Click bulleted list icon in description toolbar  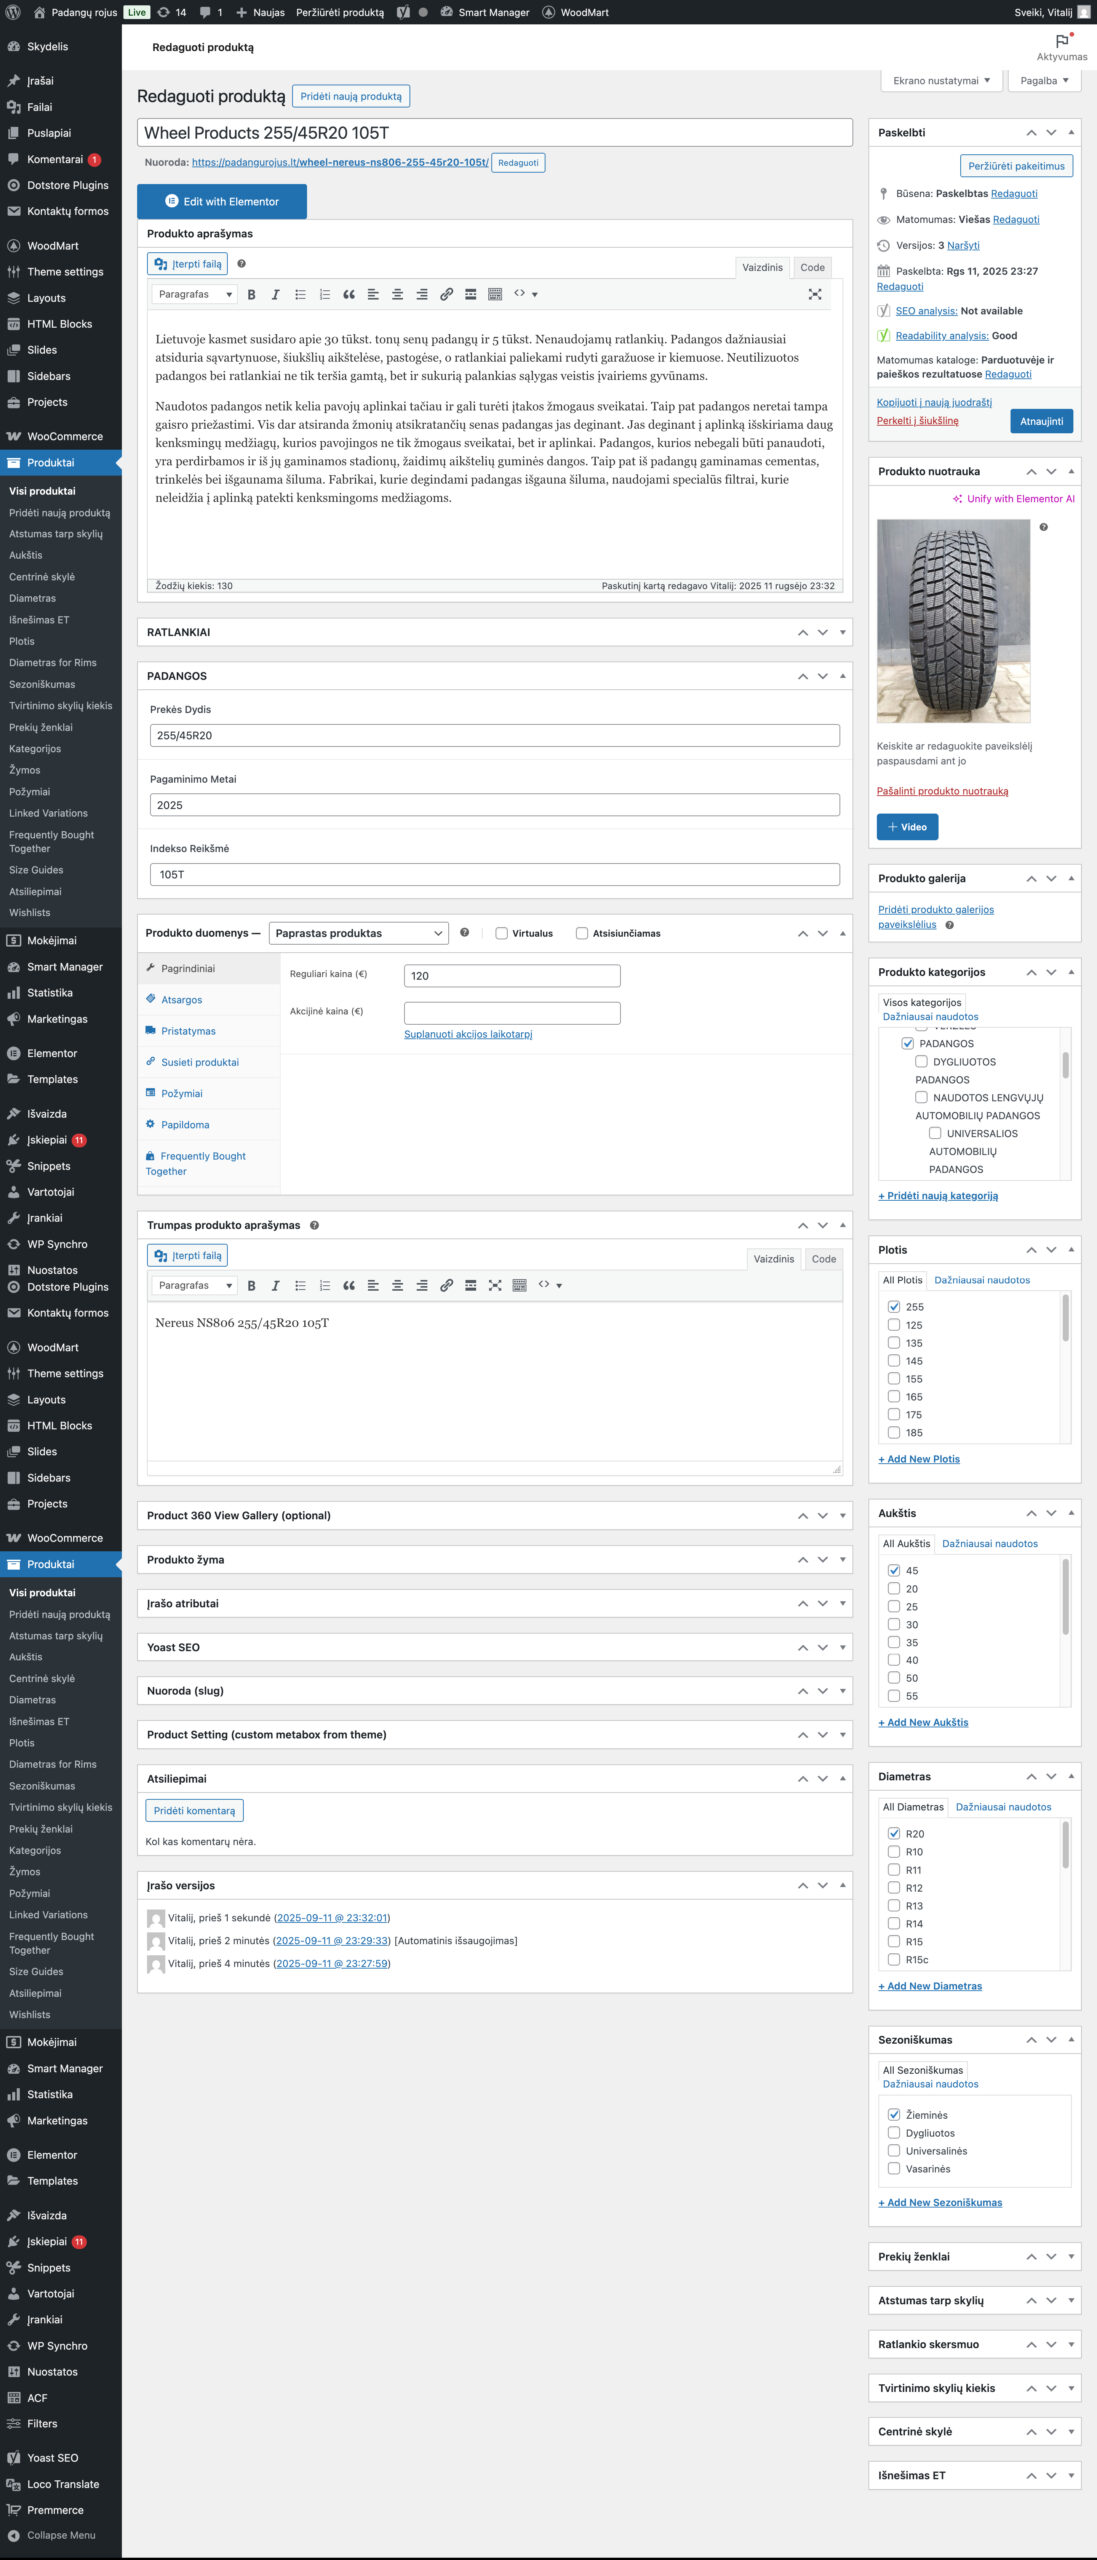click(x=300, y=294)
